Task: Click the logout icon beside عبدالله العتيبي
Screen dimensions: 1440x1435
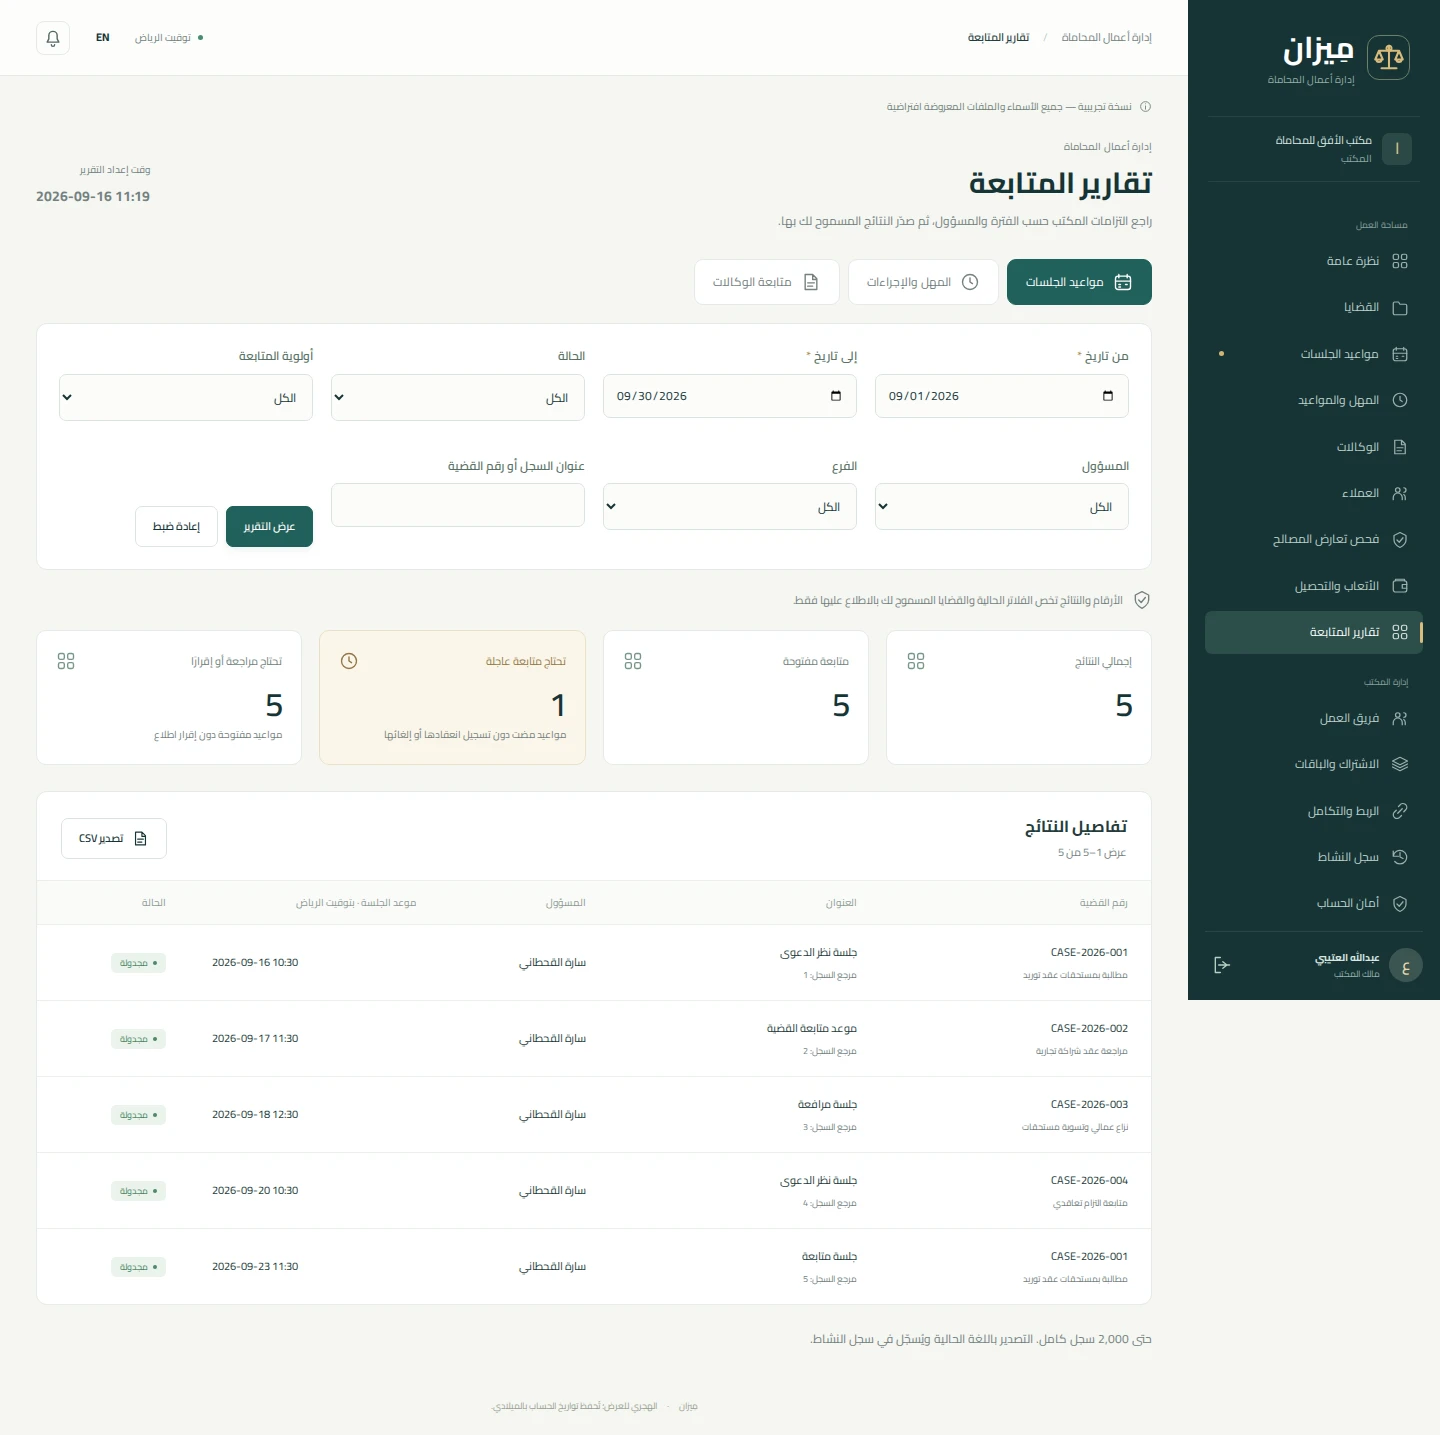Action: [1221, 965]
